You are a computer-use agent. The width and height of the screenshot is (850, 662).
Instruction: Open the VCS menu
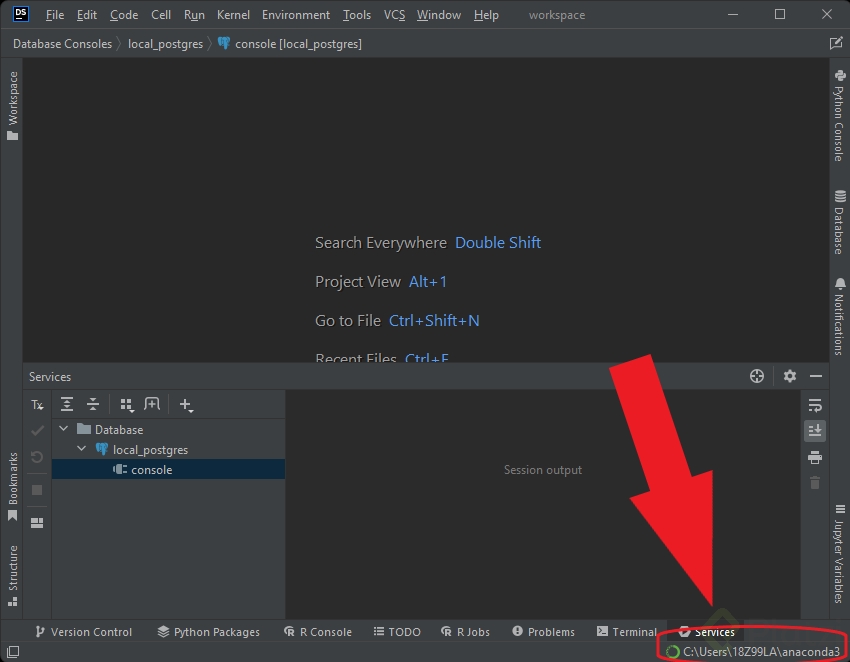click(394, 15)
